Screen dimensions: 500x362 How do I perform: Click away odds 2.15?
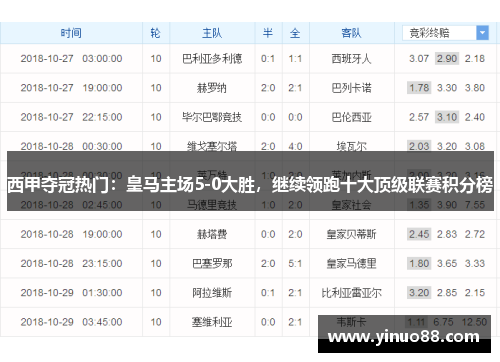(x=475, y=293)
